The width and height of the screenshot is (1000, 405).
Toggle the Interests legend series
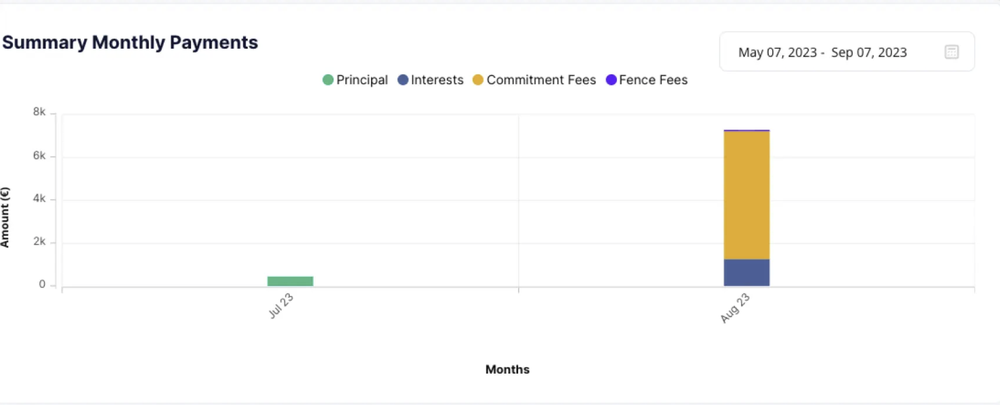click(x=430, y=80)
